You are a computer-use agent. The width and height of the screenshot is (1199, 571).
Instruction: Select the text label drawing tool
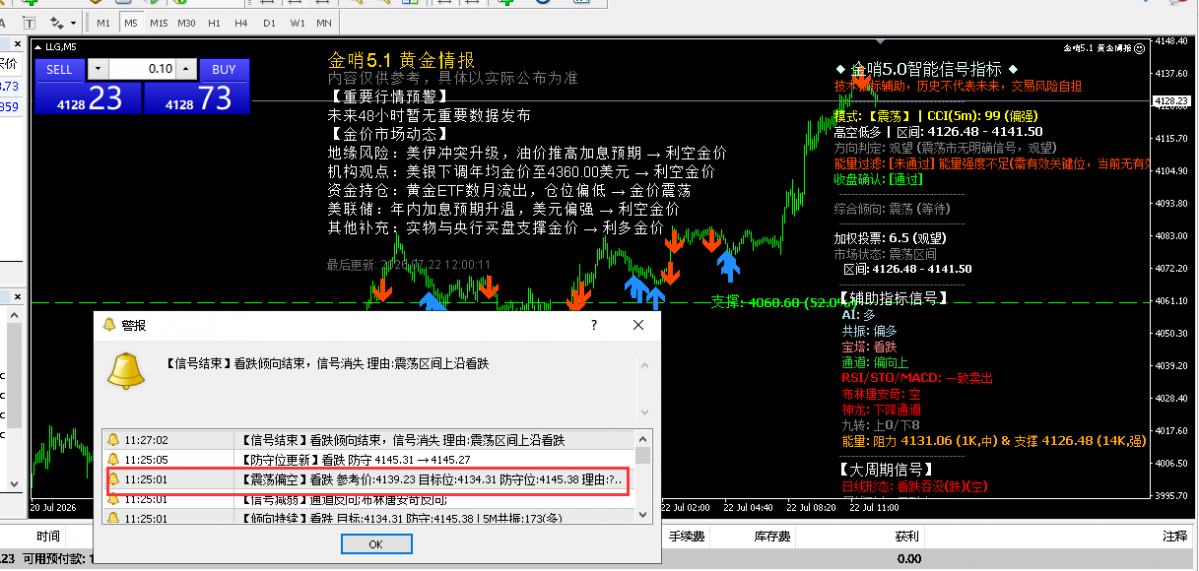29,22
